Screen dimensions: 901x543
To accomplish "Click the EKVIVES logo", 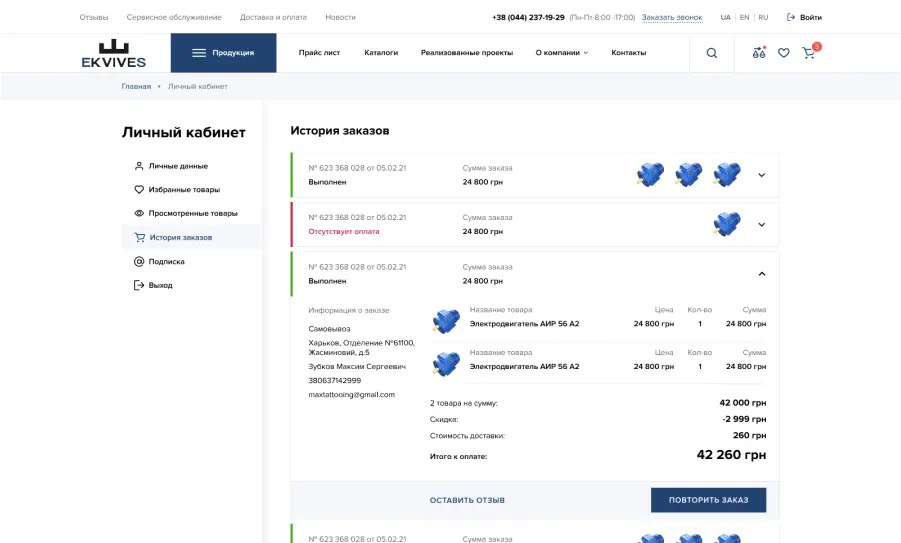I will tap(114, 54).
